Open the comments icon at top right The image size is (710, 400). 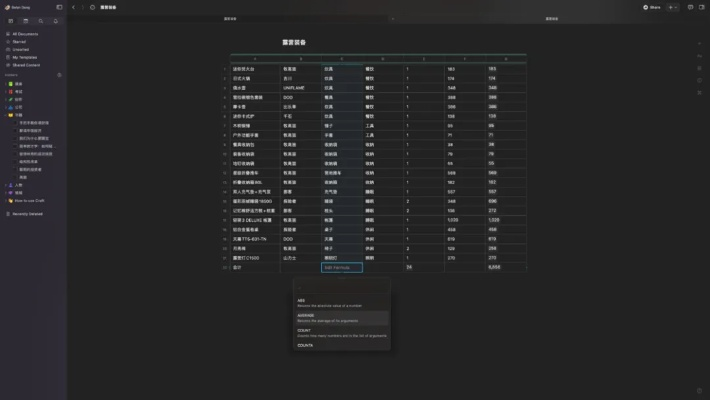point(691,7)
